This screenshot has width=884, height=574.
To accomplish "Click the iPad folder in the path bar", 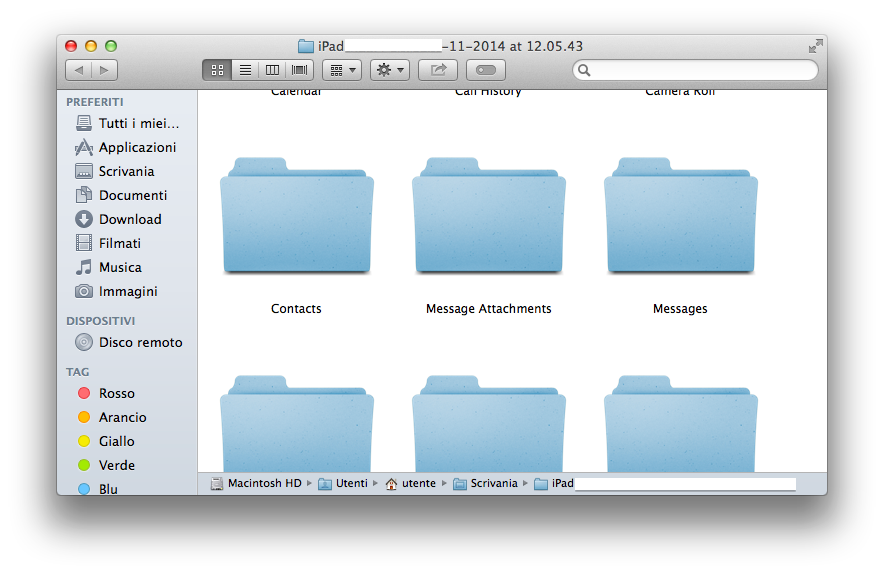I will point(554,483).
